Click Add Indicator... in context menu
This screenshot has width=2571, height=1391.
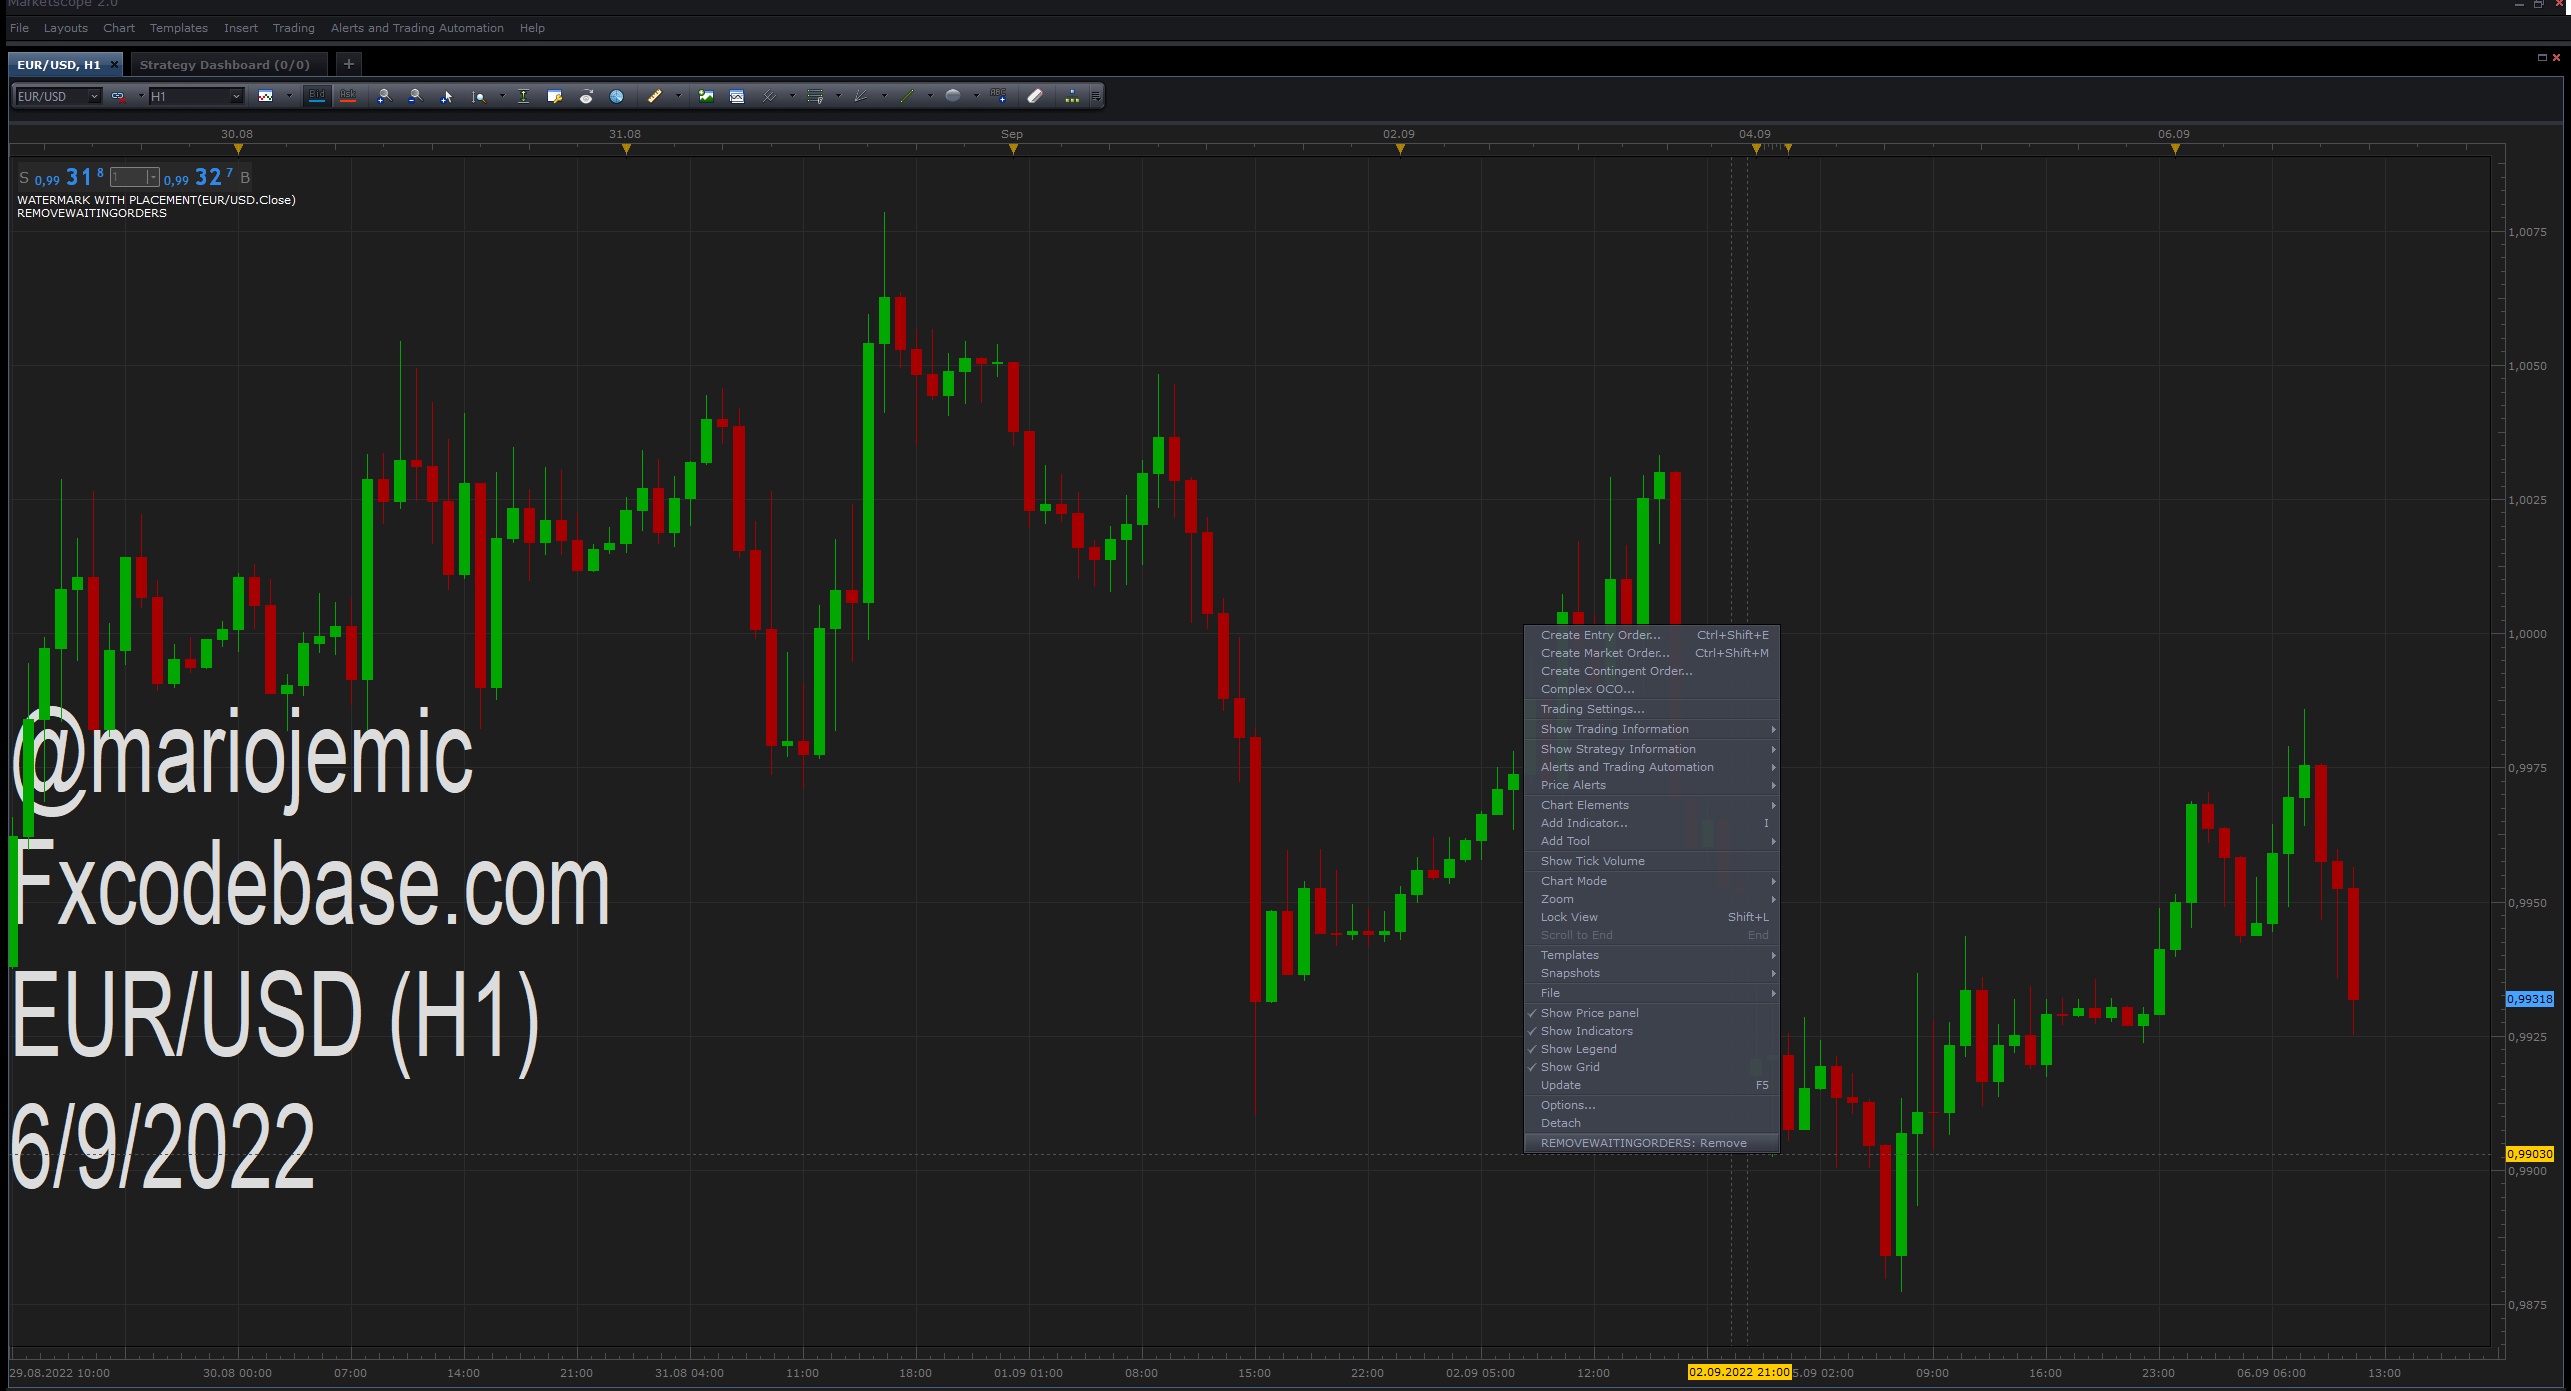(x=1652, y=823)
